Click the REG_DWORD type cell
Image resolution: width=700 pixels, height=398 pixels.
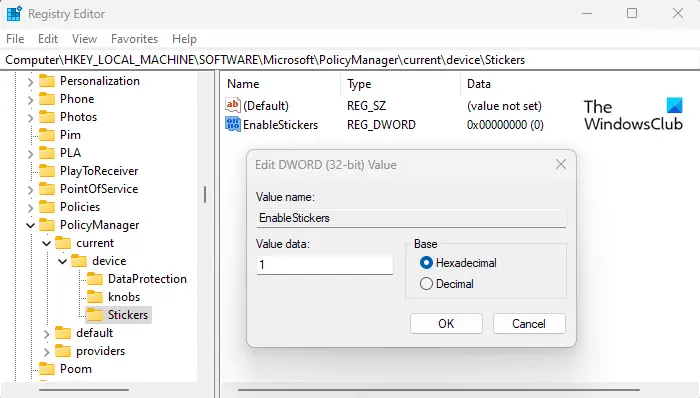(x=381, y=124)
